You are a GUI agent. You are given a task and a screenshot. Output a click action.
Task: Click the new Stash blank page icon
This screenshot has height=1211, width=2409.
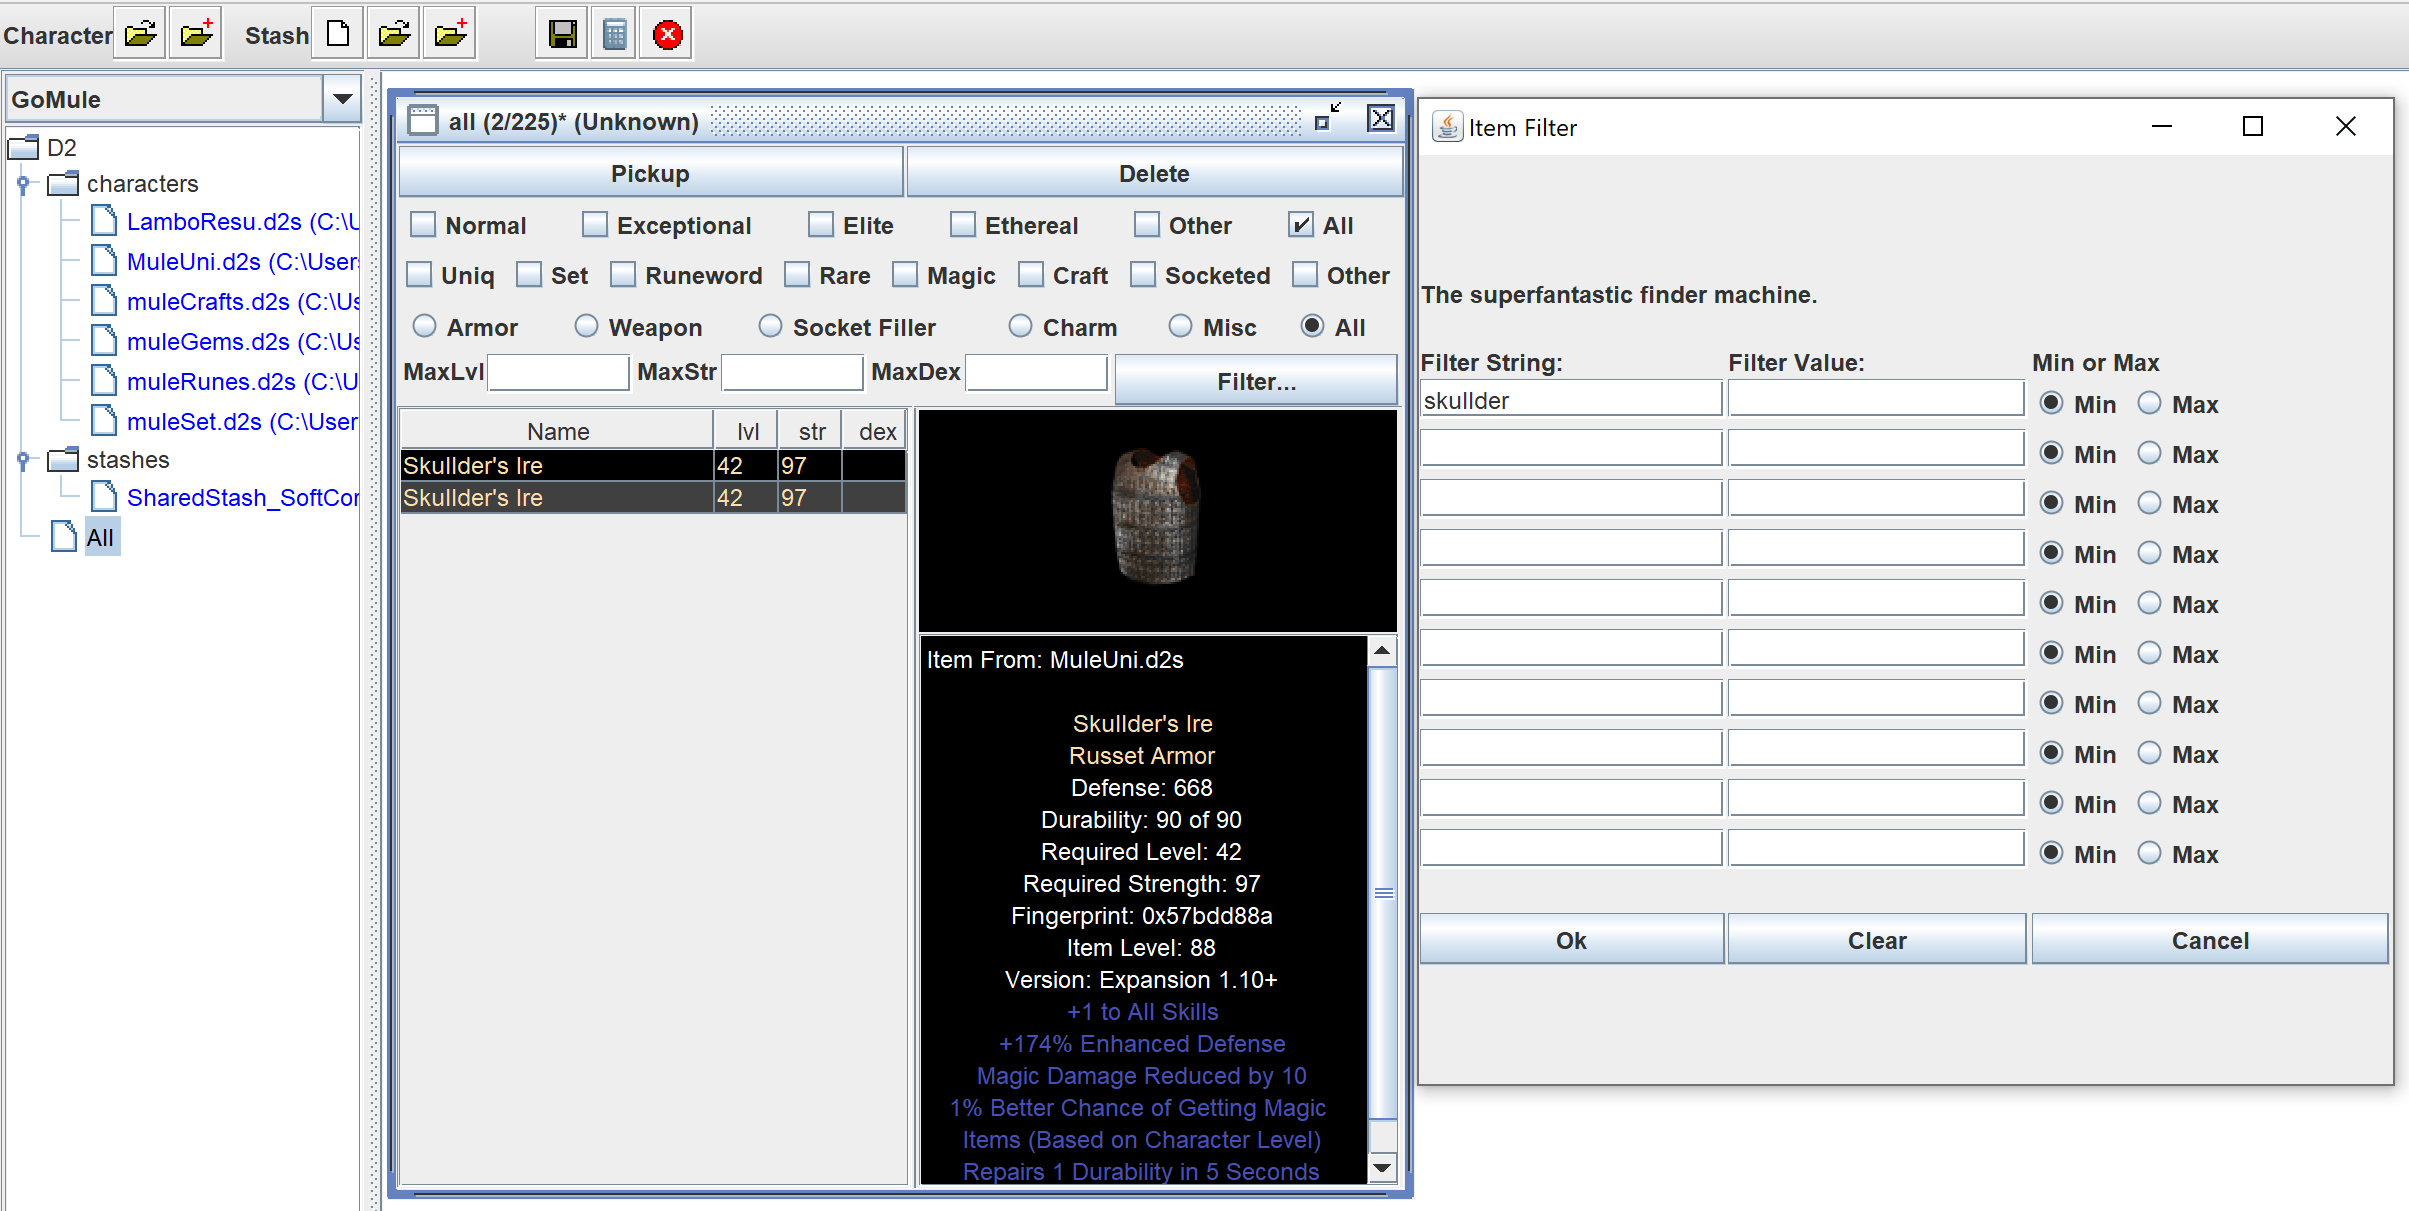pos(339,34)
